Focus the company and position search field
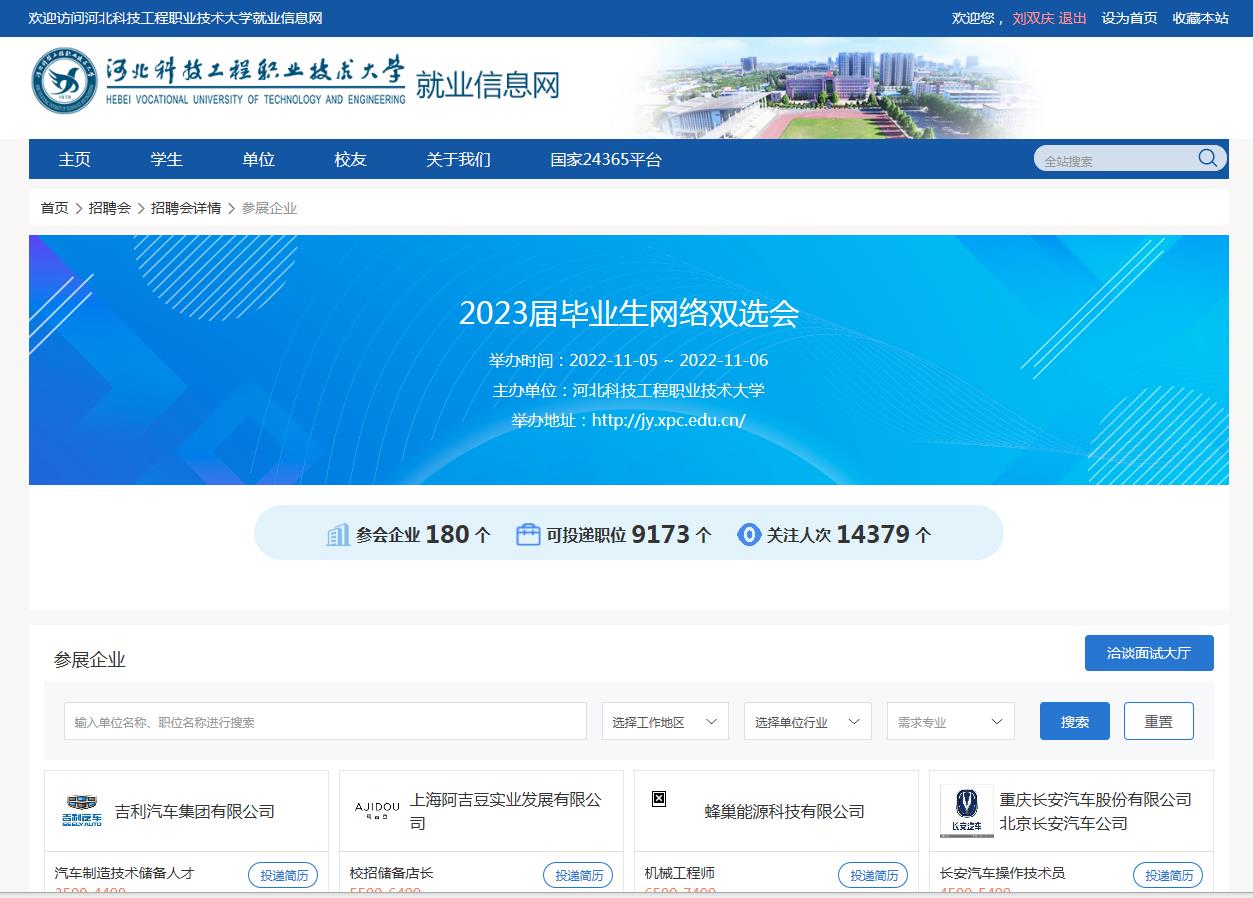This screenshot has width=1253, height=898. click(325, 722)
